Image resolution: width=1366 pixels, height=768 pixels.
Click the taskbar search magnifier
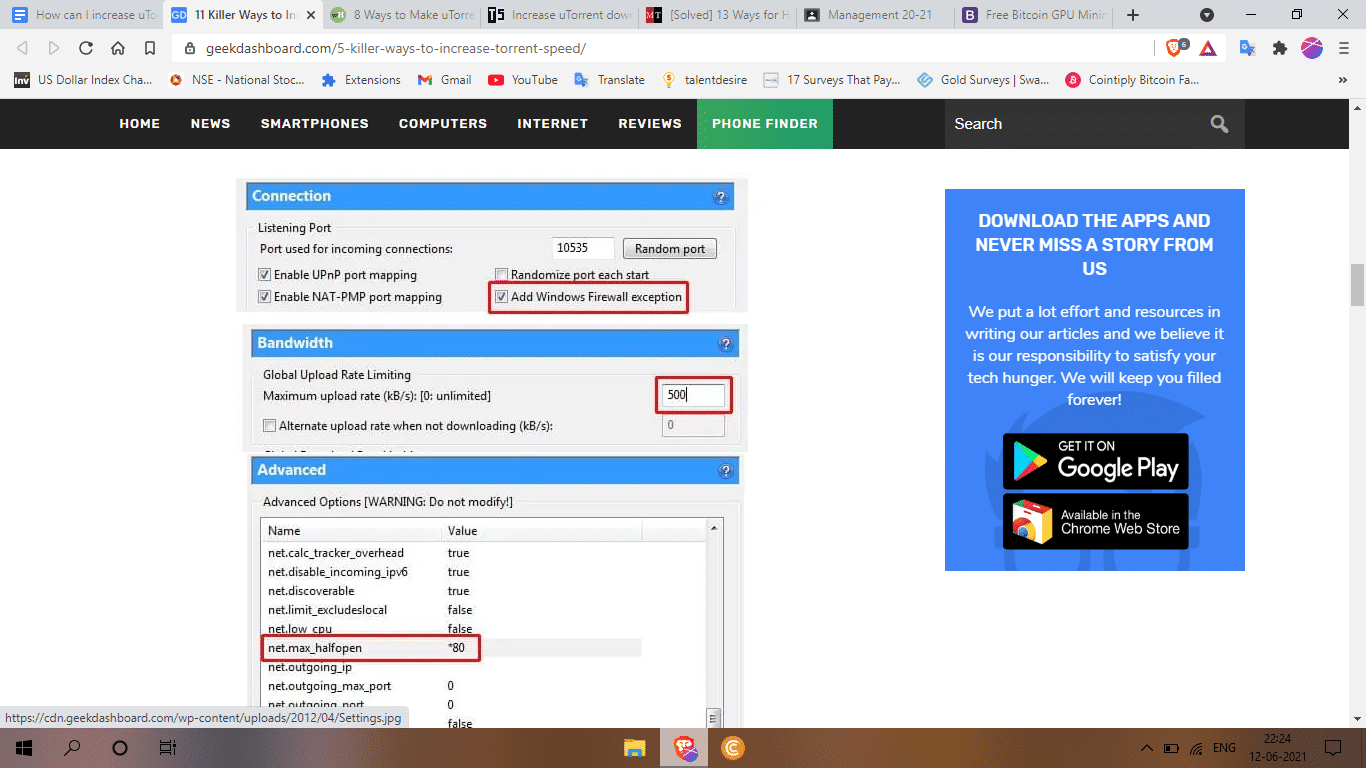[72, 748]
